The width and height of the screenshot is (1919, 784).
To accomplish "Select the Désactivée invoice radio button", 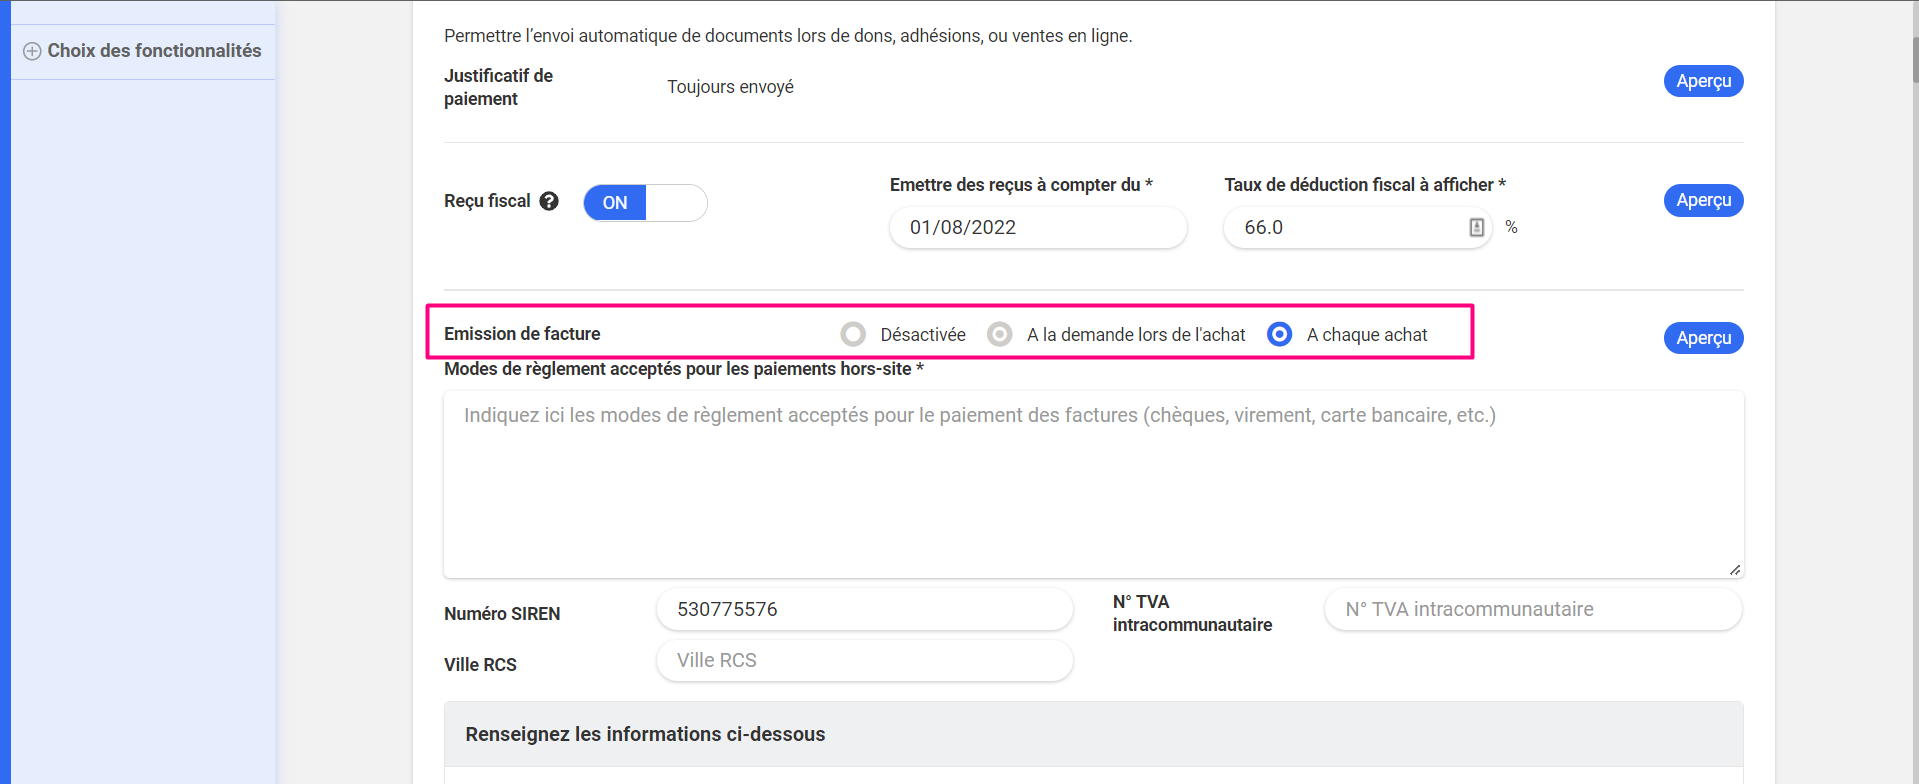I will coord(853,334).
